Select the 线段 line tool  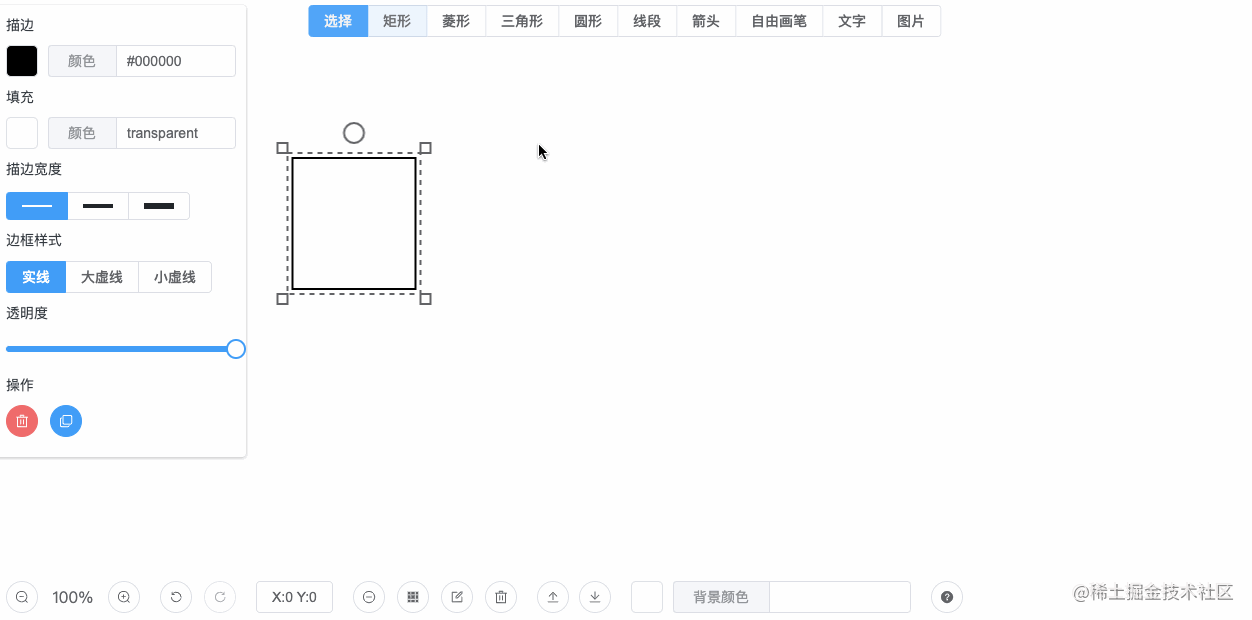pyautogui.click(x=647, y=21)
